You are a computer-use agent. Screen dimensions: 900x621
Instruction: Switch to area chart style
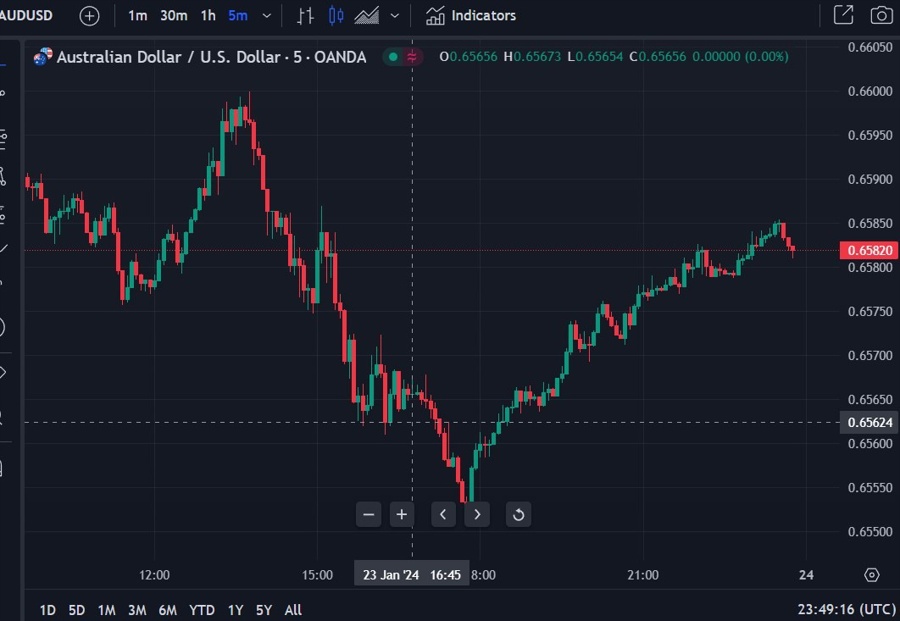click(366, 15)
